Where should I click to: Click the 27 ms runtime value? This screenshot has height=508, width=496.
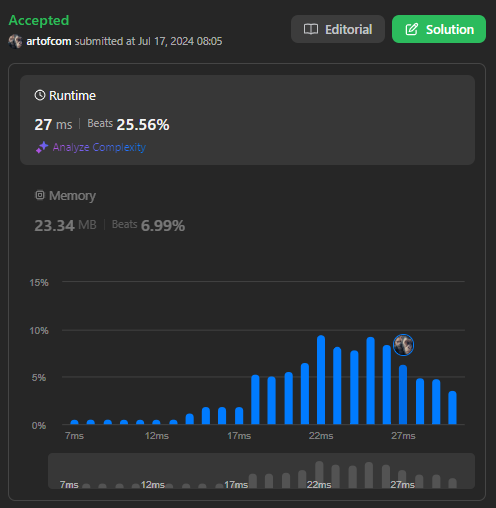(53, 125)
